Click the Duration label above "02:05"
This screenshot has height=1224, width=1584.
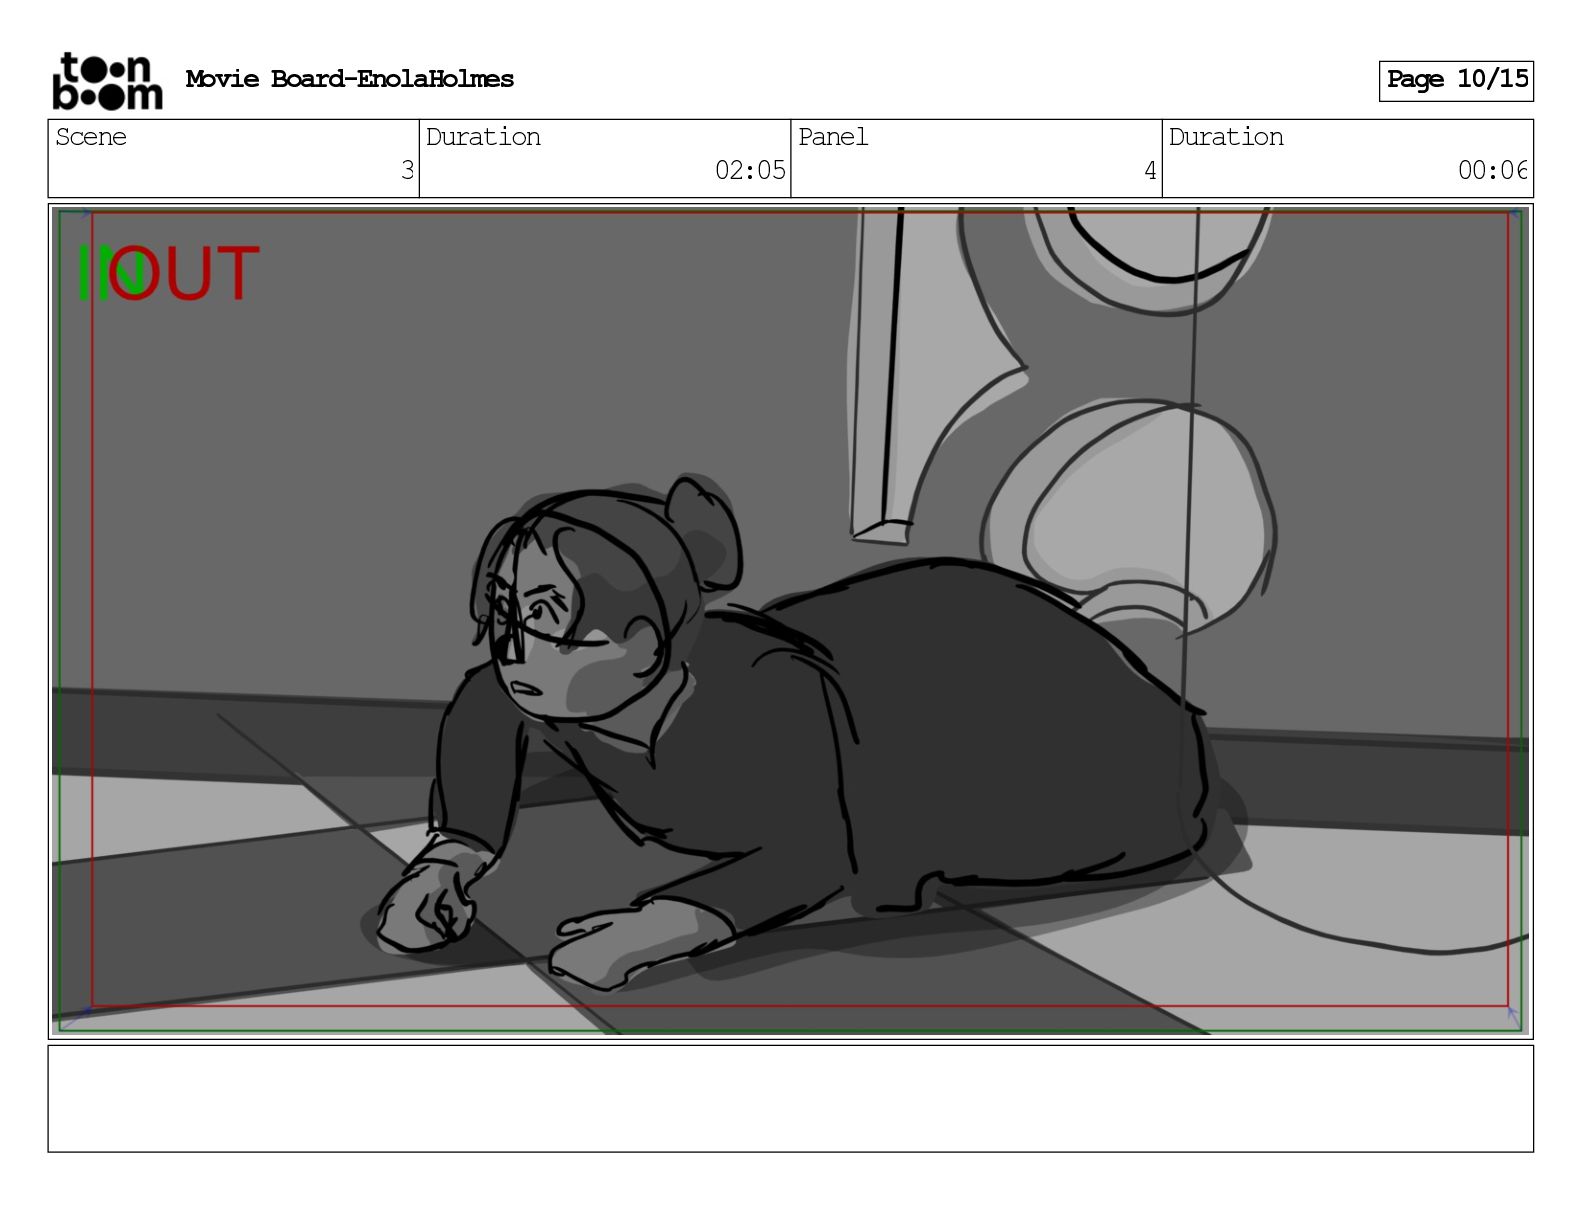coord(483,137)
